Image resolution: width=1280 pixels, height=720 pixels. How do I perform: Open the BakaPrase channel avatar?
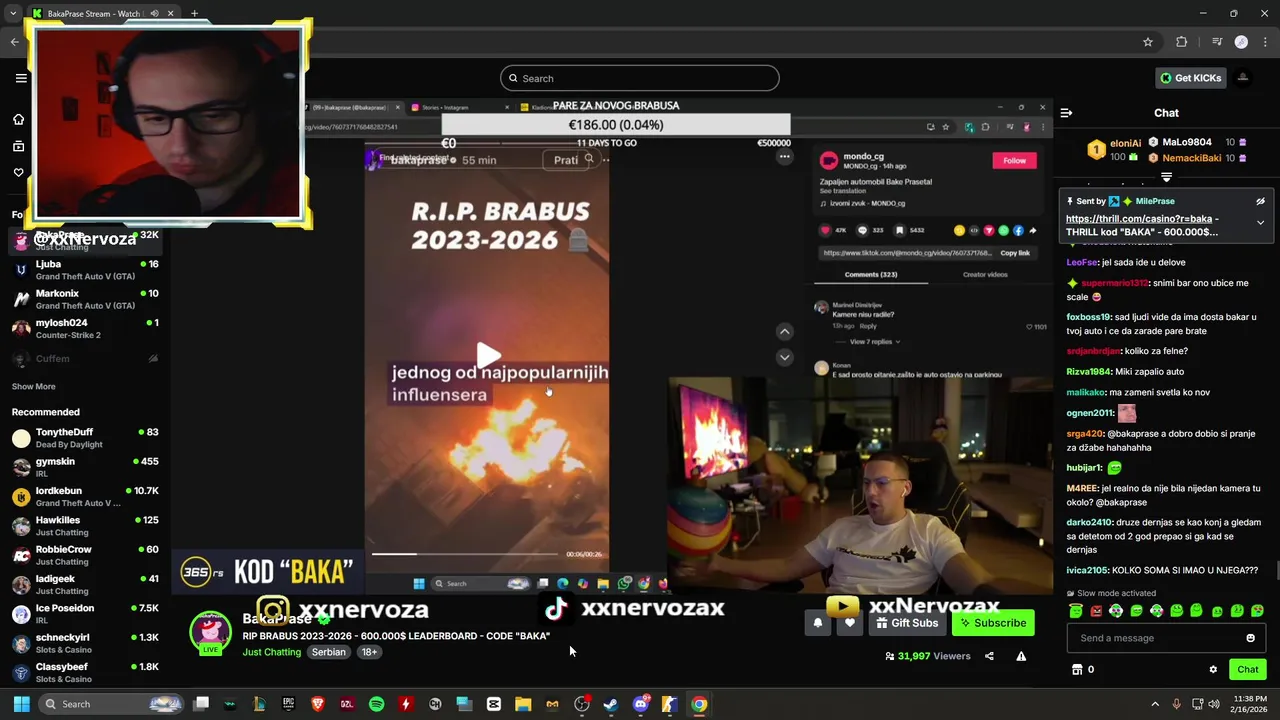click(x=210, y=632)
